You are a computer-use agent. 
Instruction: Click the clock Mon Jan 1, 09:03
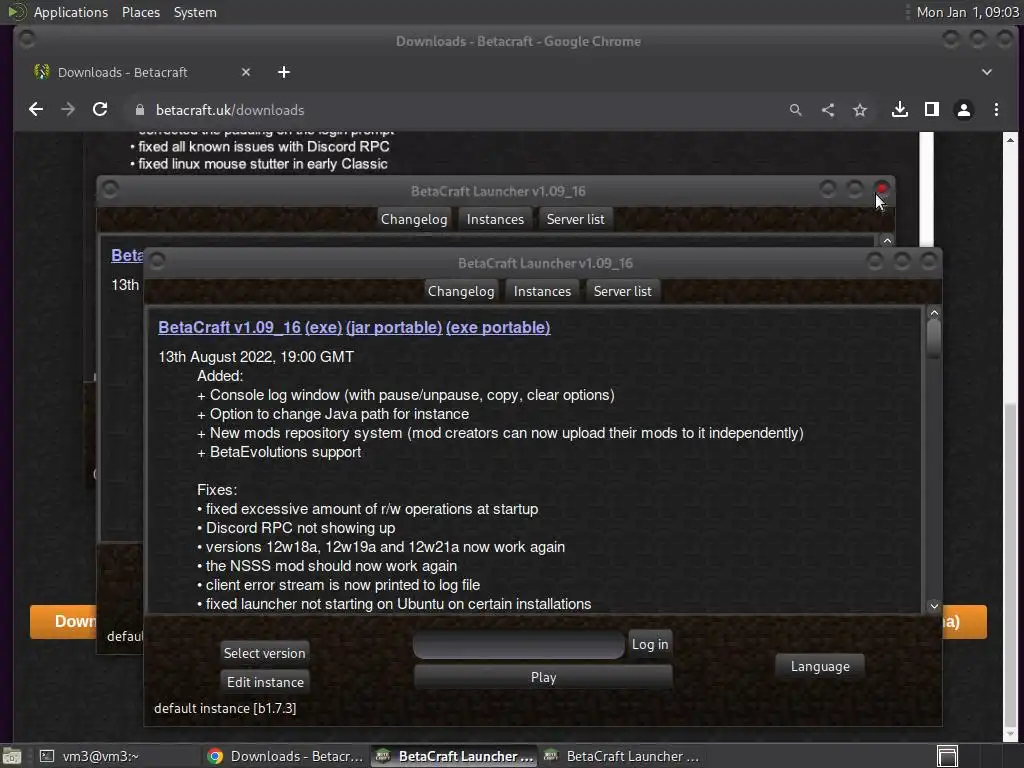[x=967, y=12]
